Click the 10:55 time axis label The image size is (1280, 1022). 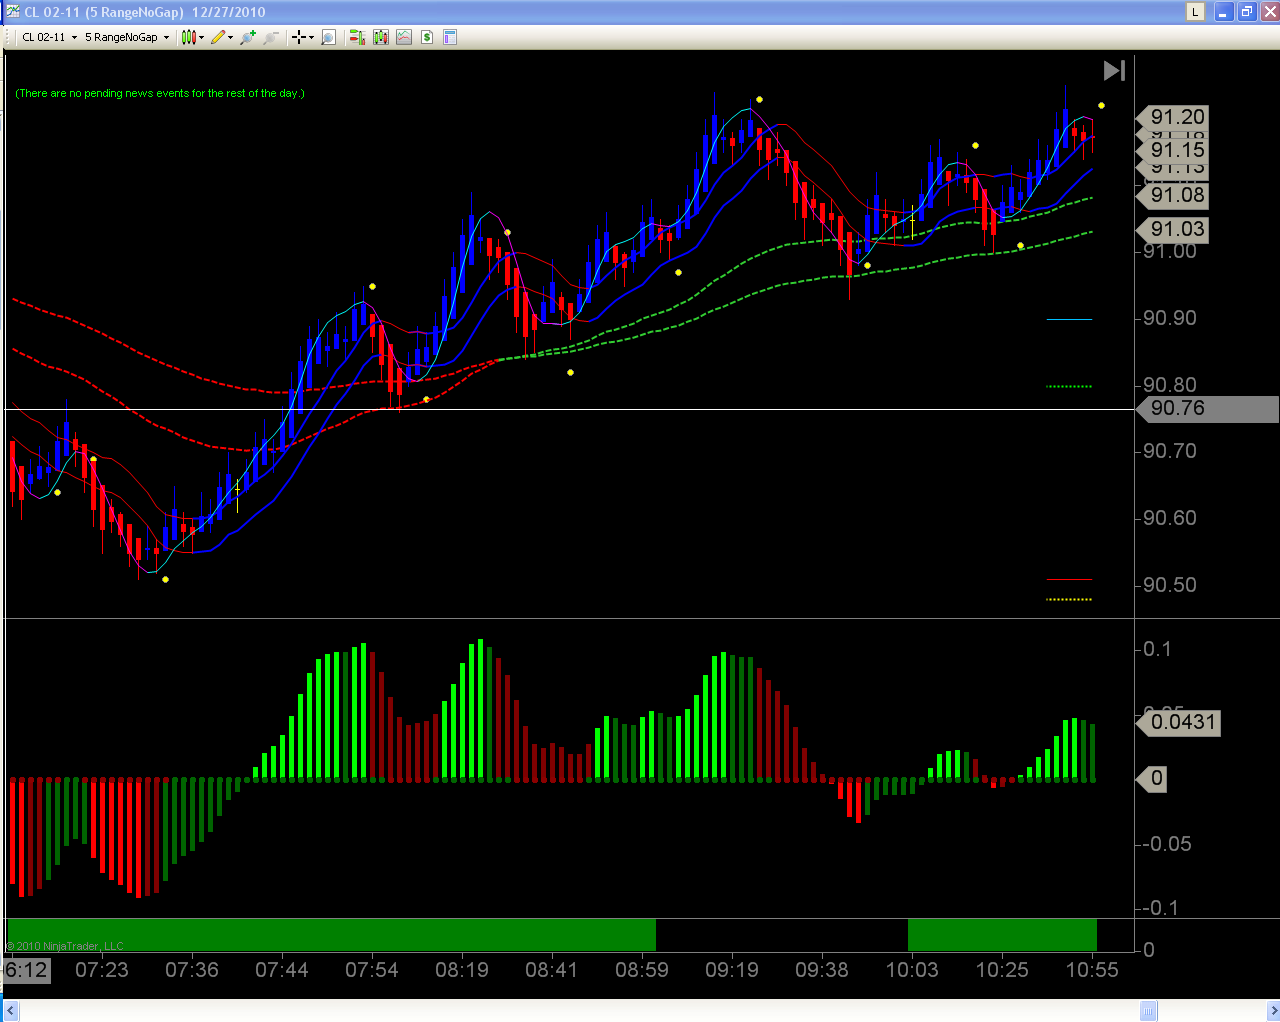tap(1092, 970)
